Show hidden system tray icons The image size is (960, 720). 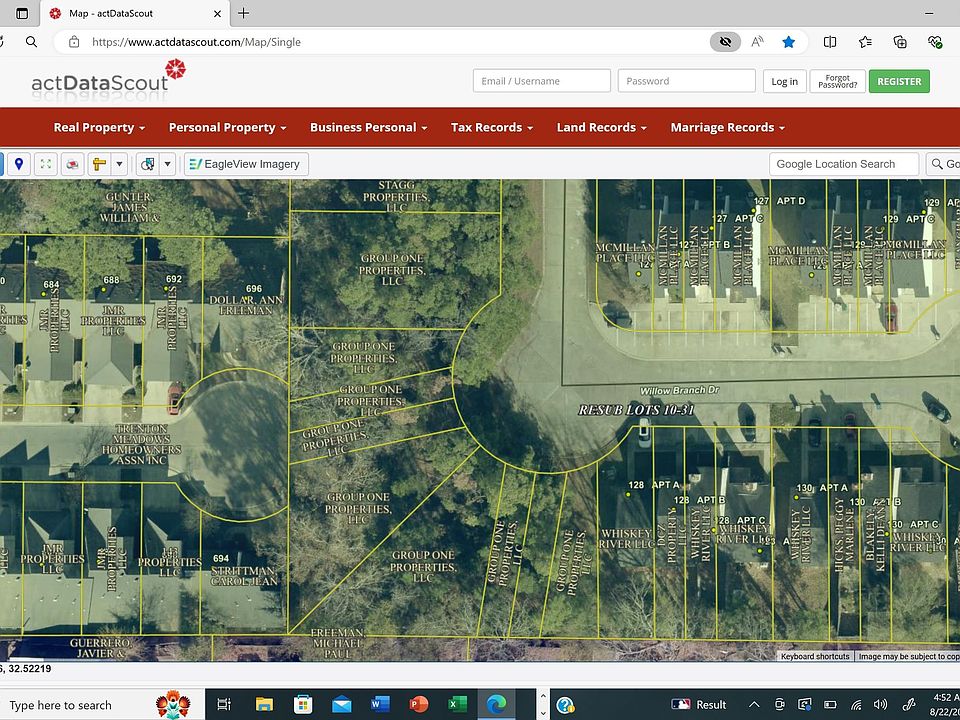pyautogui.click(x=754, y=705)
